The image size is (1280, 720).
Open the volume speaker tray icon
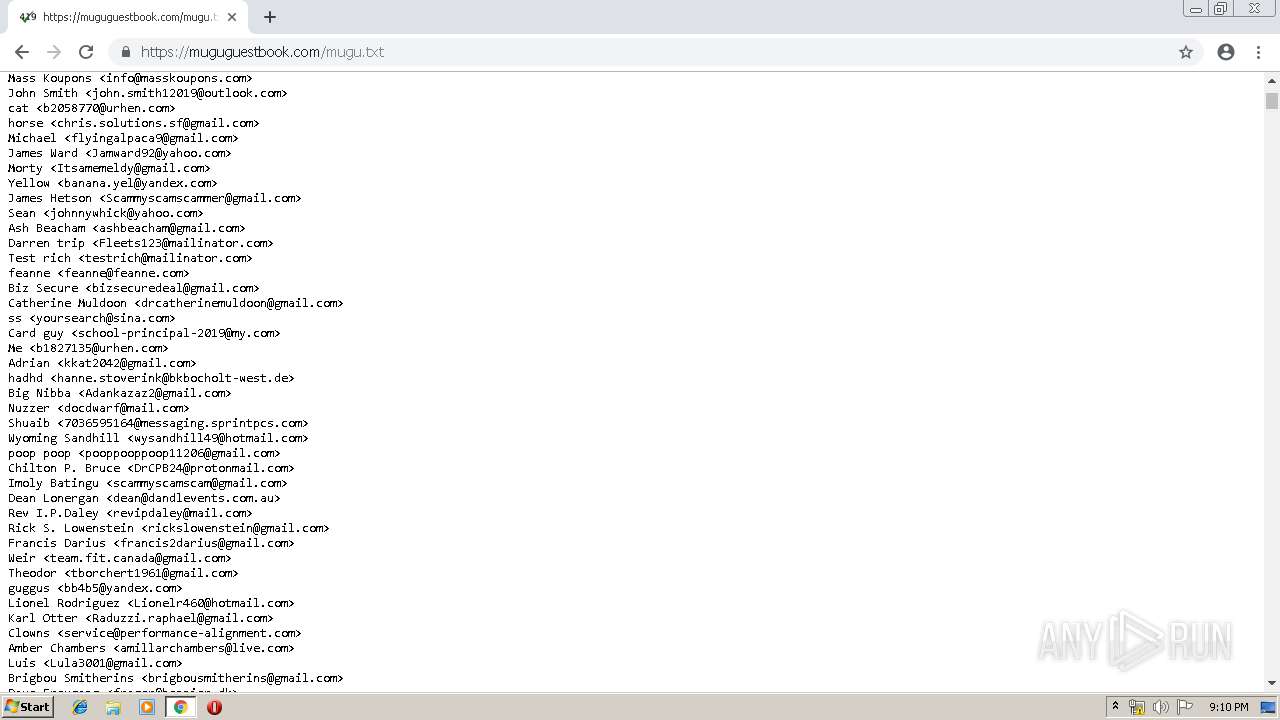[1161, 707]
